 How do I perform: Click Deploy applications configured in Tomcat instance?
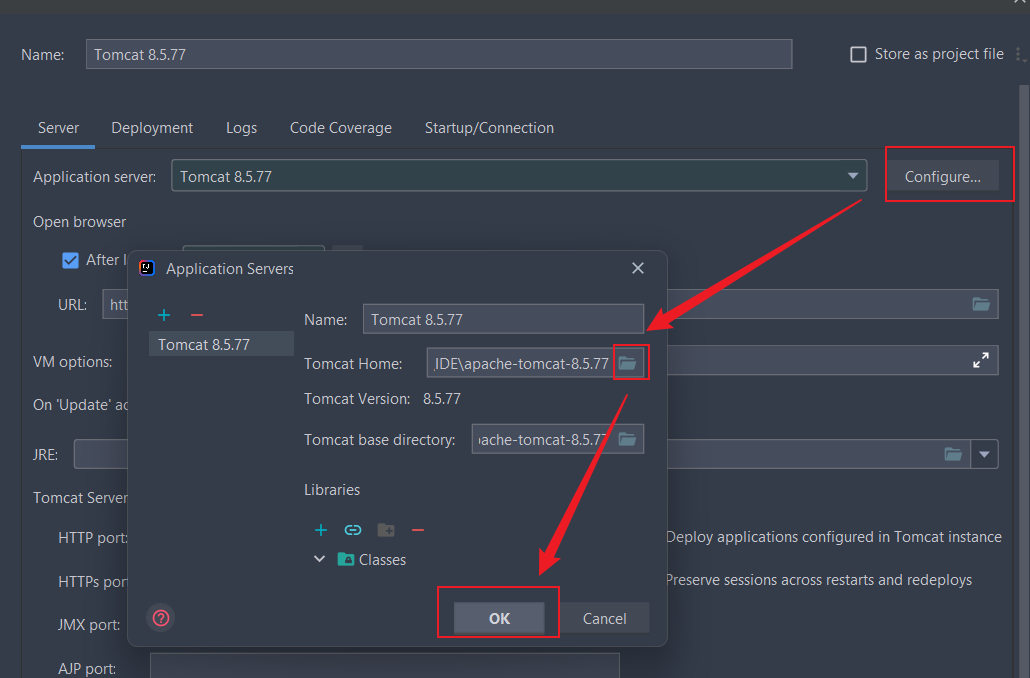[834, 537]
